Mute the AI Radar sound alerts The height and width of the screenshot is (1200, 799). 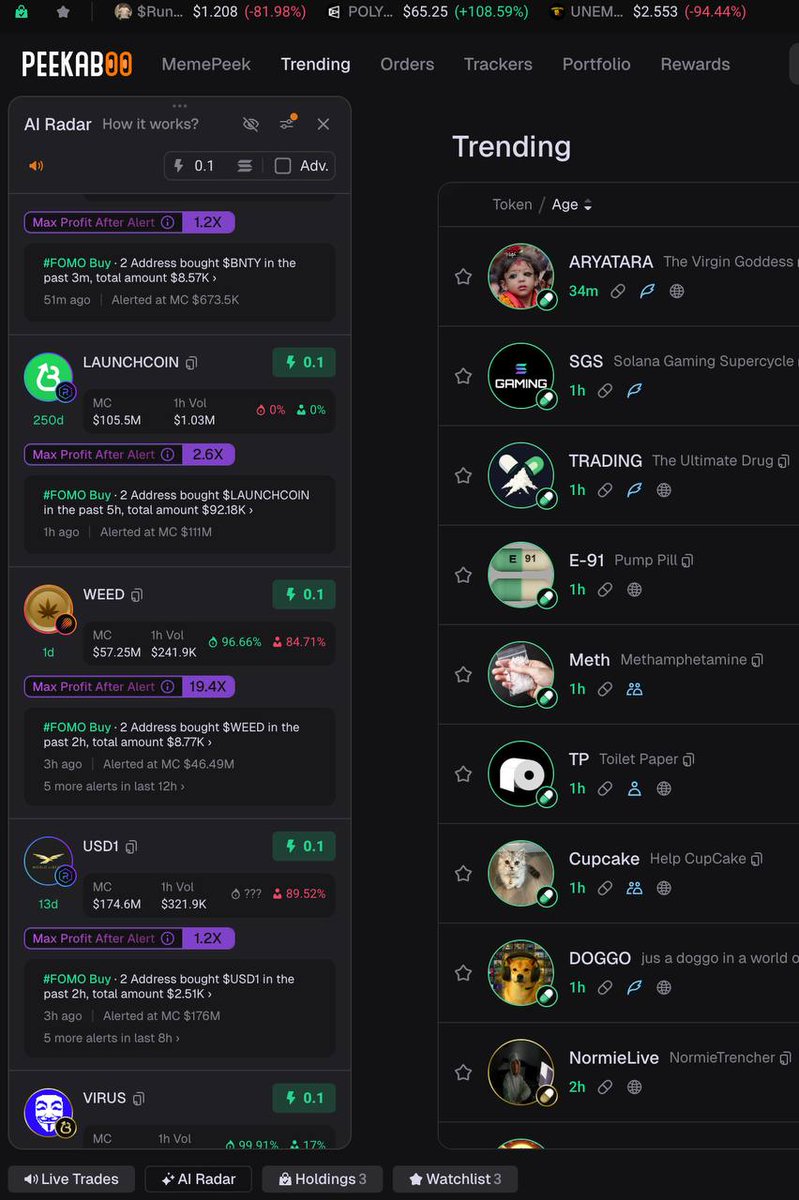pos(37,166)
